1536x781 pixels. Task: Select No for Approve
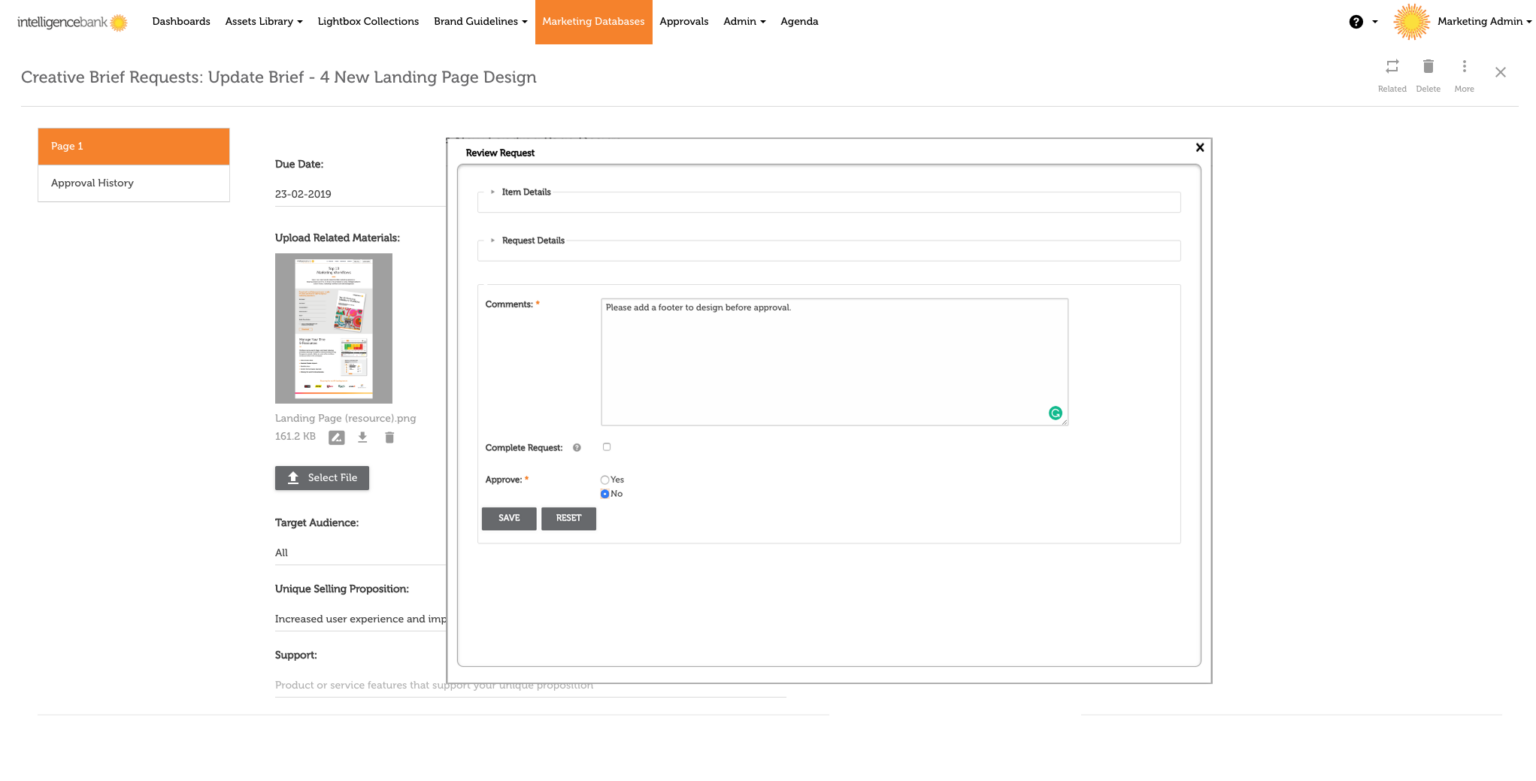click(x=605, y=494)
